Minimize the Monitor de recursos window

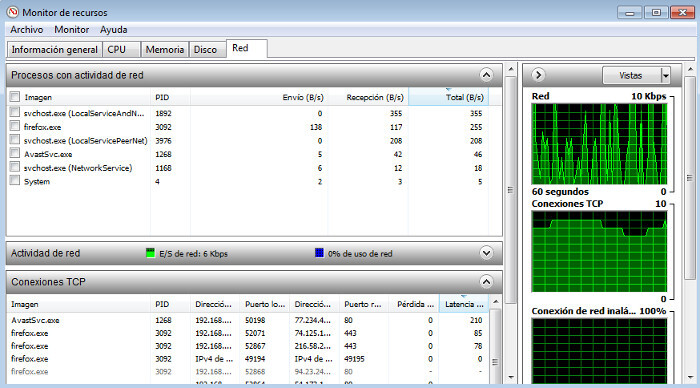click(629, 13)
